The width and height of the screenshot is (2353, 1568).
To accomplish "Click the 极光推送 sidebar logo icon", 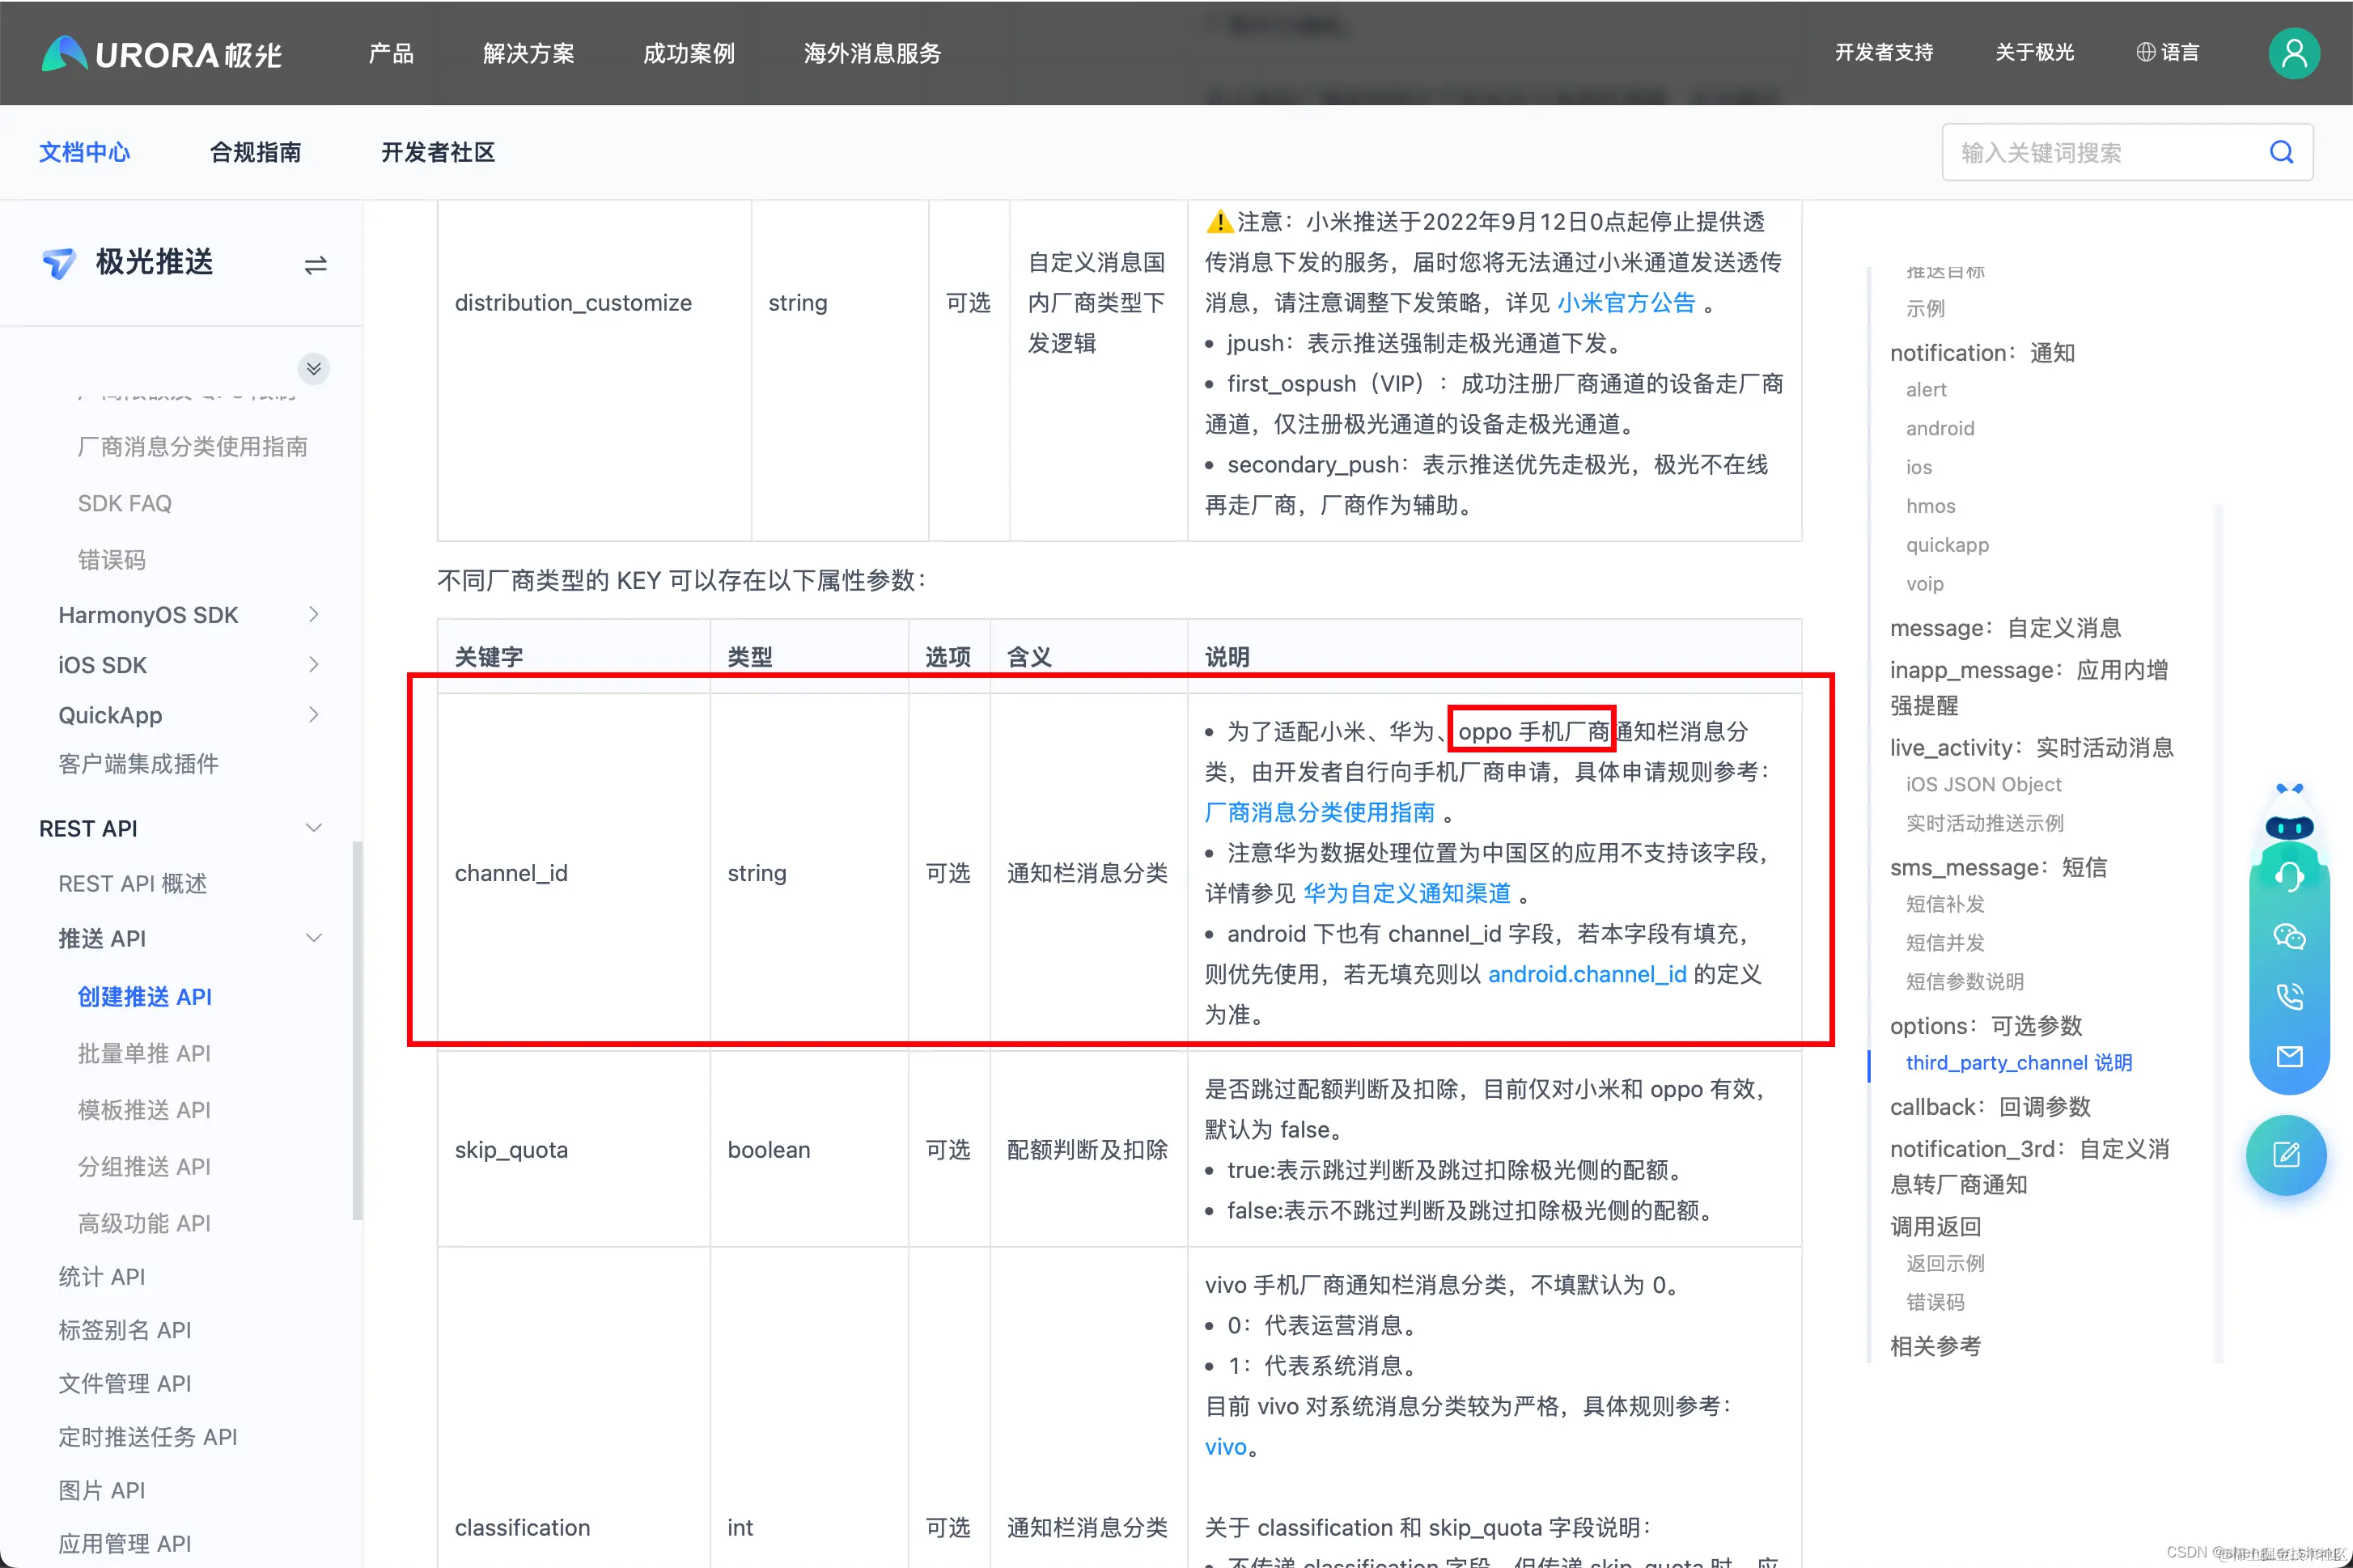I will [x=60, y=262].
